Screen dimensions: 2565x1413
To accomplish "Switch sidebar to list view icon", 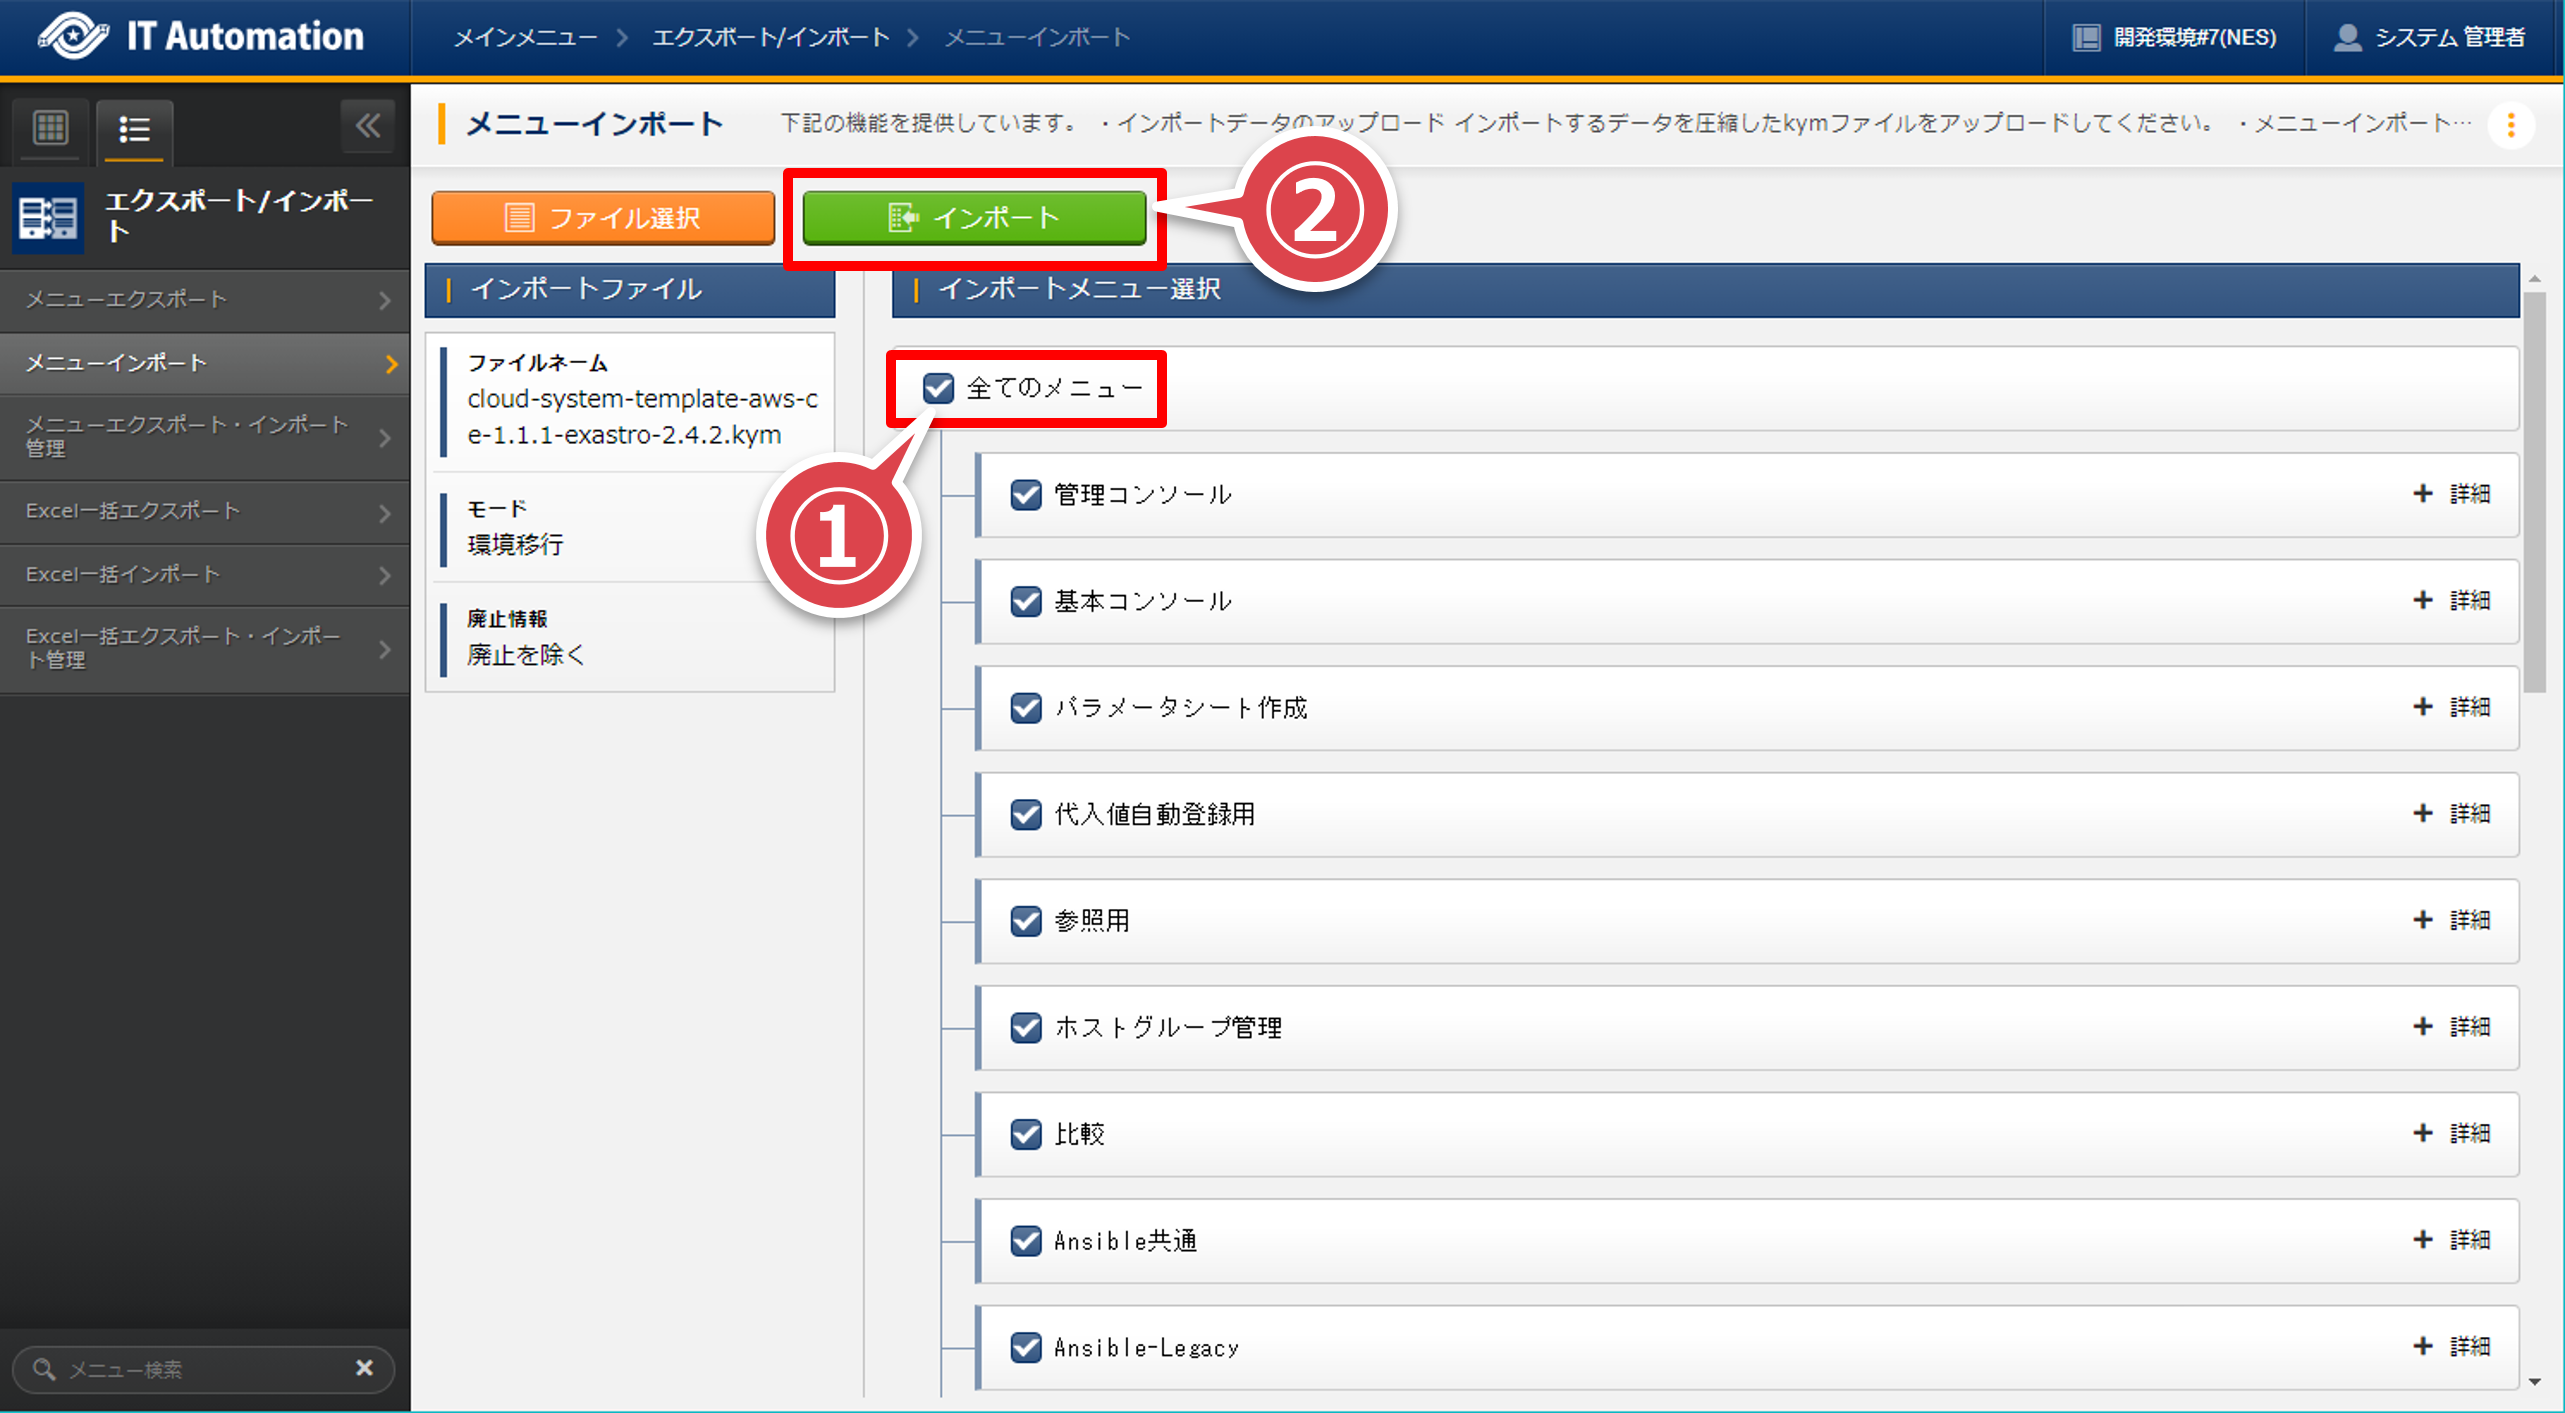I will point(134,129).
